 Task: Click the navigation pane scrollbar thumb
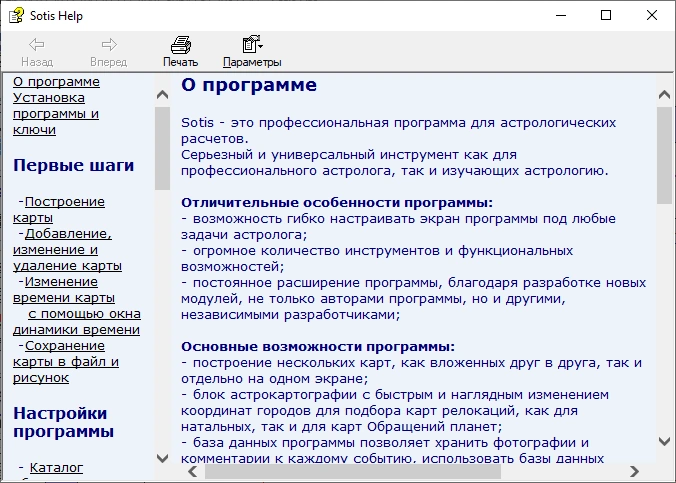[163, 148]
